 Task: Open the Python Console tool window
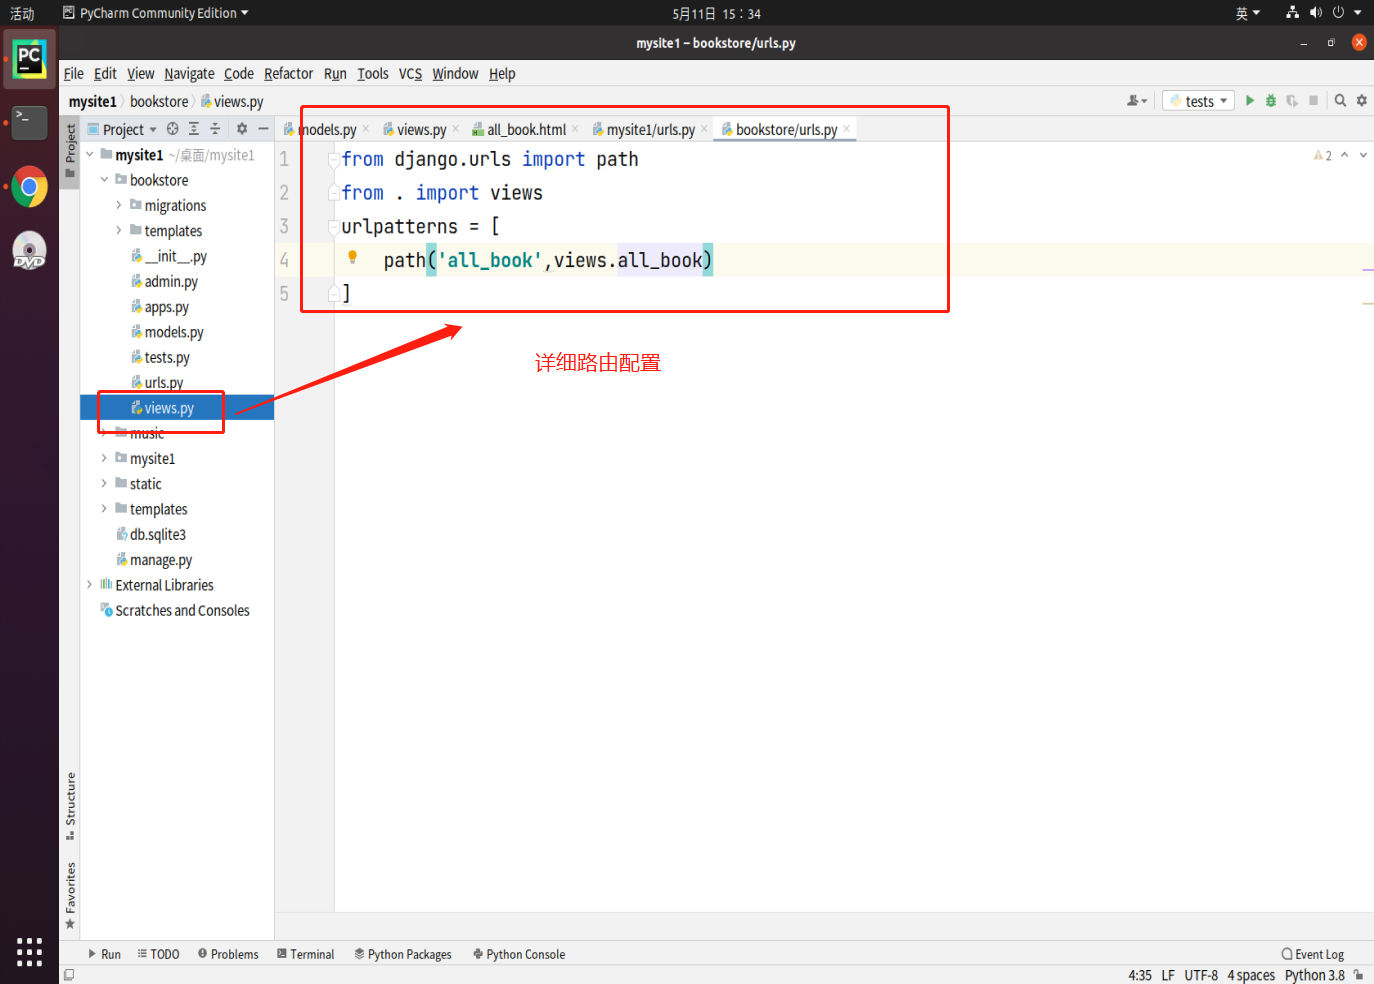coord(519,954)
